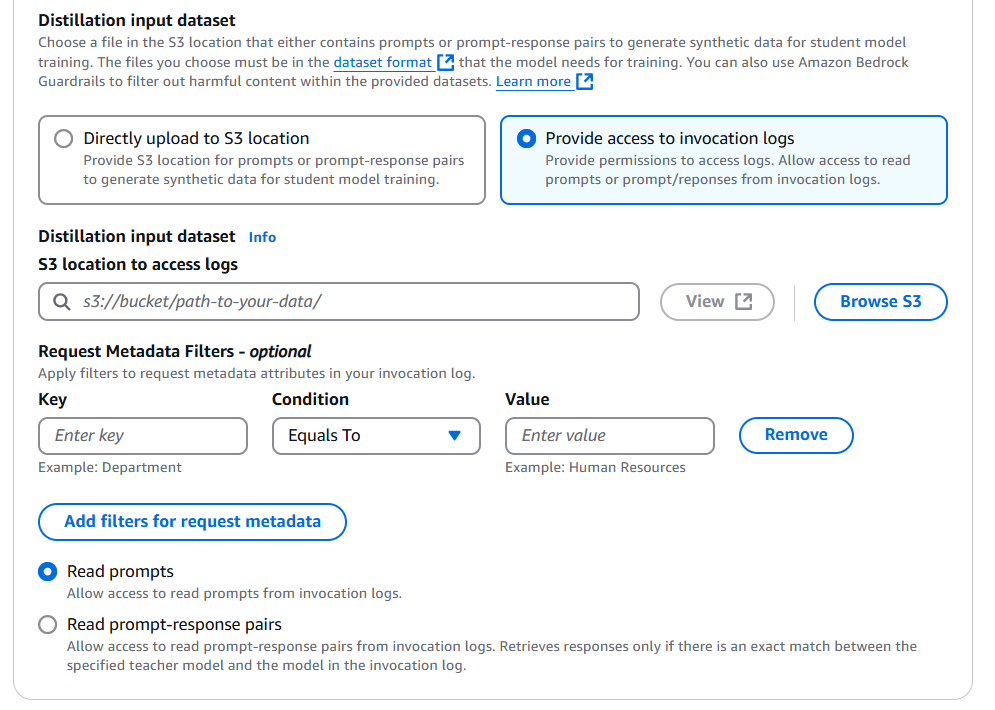The image size is (995, 710).
Task: Click the Browse S3 button
Action: tap(881, 302)
